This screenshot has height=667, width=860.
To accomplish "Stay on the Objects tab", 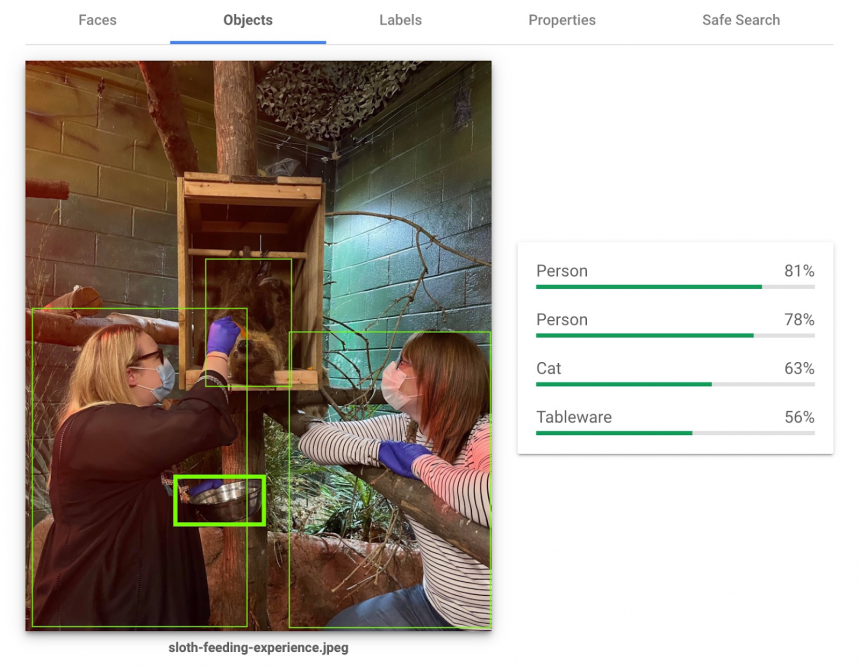I will (247, 20).
